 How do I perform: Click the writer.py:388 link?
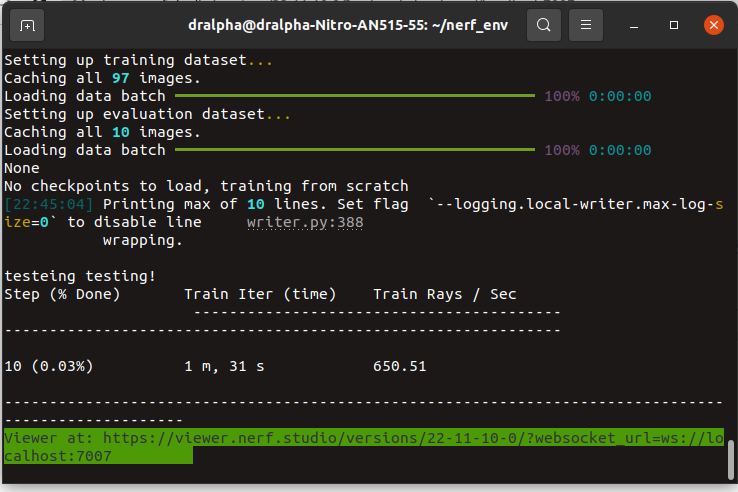(305, 222)
